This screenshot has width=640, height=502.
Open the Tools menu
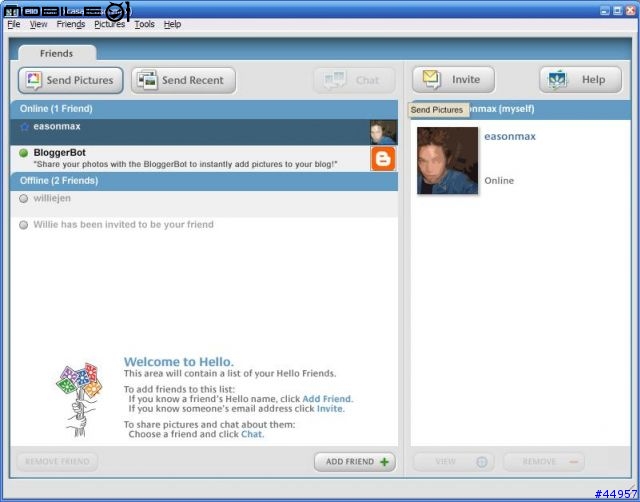coord(144,24)
